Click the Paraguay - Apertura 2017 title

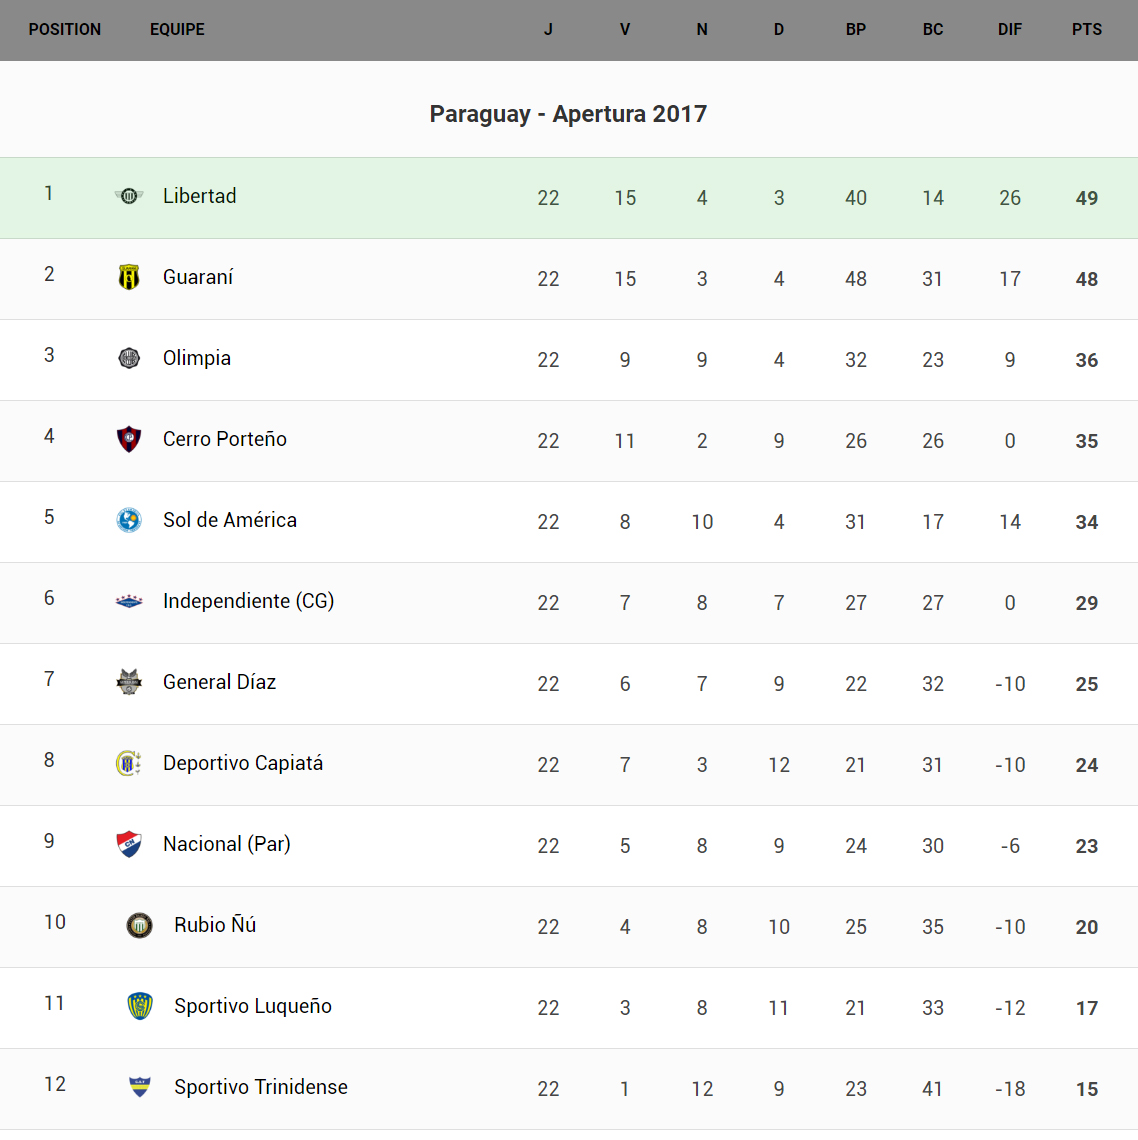(568, 114)
